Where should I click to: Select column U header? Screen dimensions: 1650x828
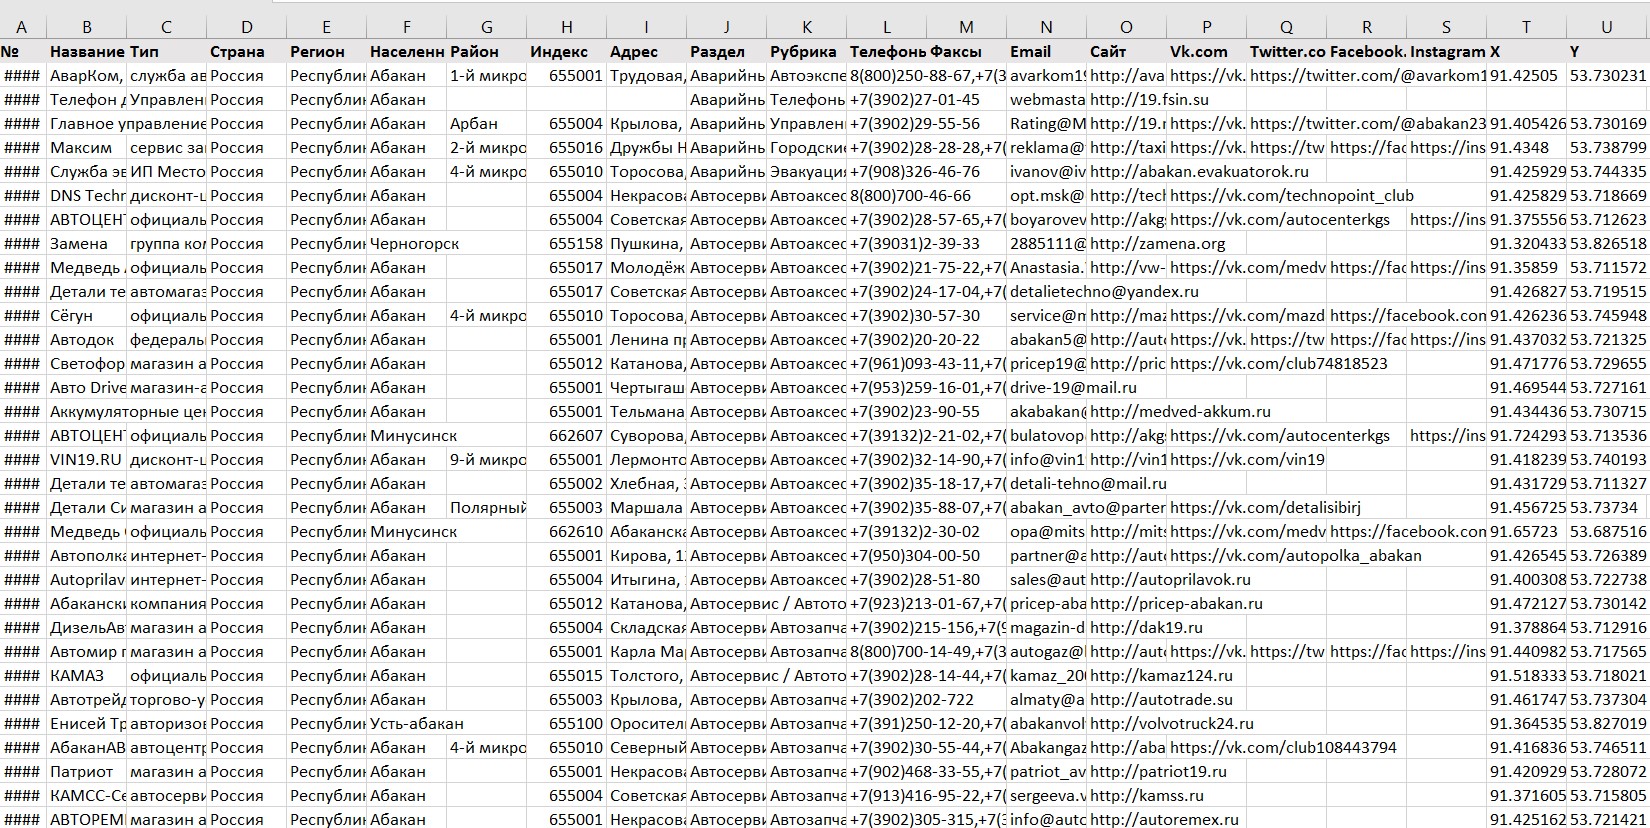(x=1606, y=28)
